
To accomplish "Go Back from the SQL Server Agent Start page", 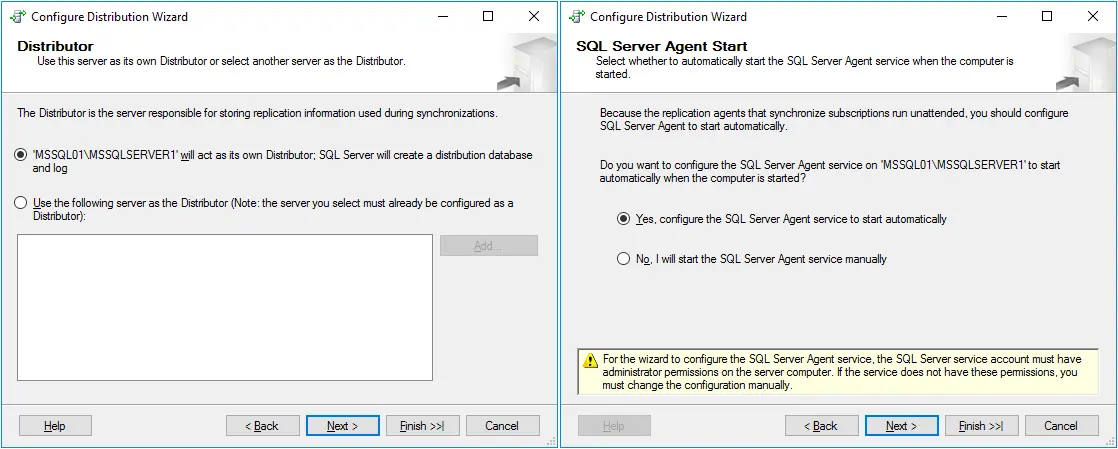I will point(821,426).
